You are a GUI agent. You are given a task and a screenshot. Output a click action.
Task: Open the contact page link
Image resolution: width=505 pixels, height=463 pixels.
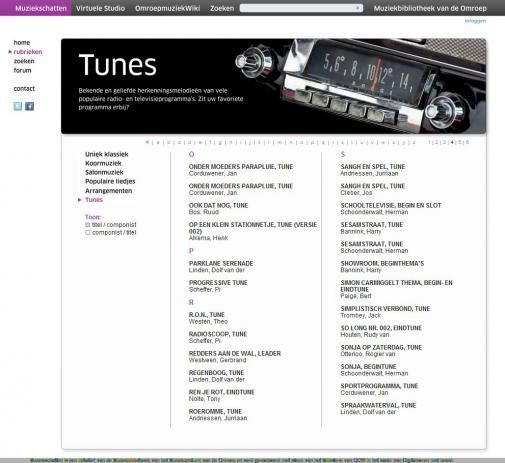click(x=24, y=89)
